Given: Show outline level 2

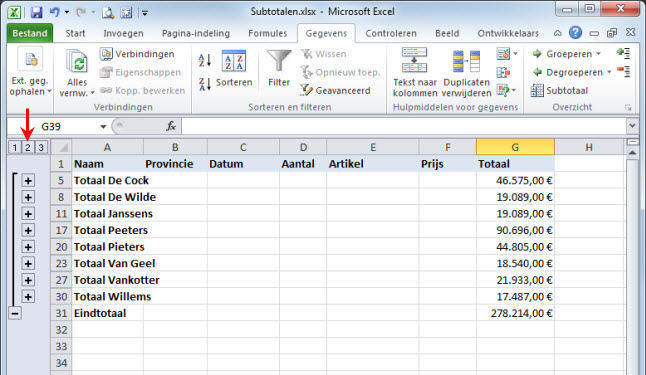Looking at the screenshot, I should (x=28, y=147).
